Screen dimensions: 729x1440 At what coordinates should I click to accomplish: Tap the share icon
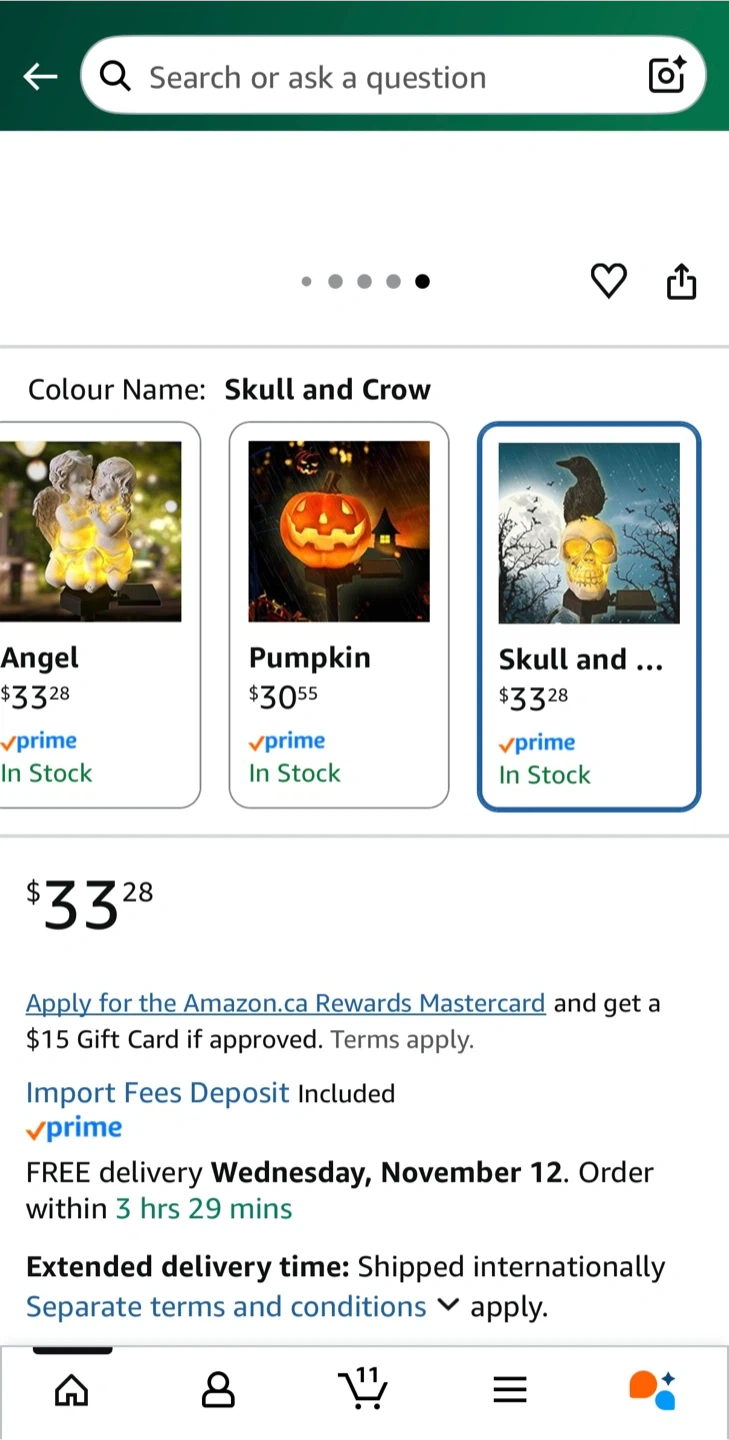click(681, 281)
